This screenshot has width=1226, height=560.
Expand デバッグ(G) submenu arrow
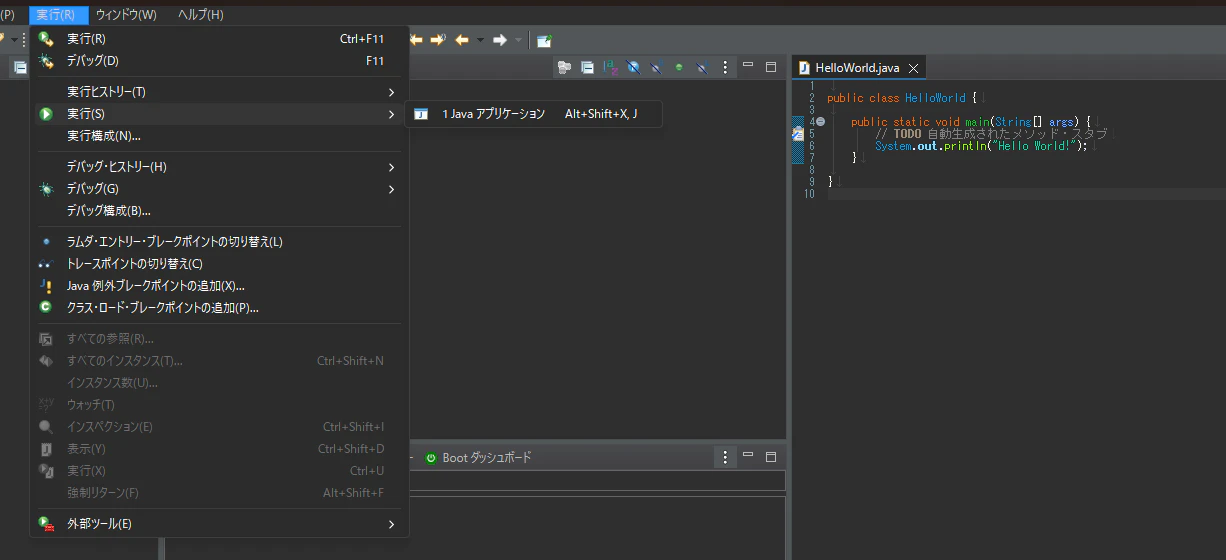point(391,189)
